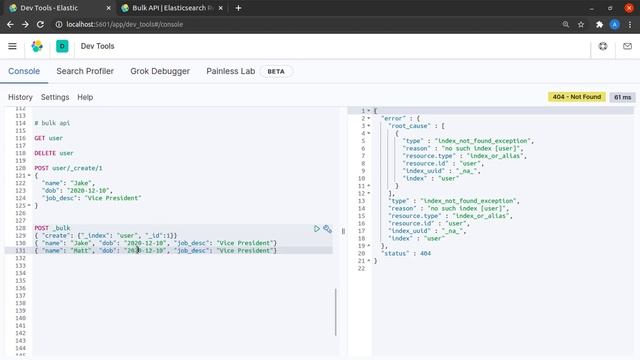The height and width of the screenshot is (360, 640).
Task: Open the green D space selector
Action: [x=62, y=46]
